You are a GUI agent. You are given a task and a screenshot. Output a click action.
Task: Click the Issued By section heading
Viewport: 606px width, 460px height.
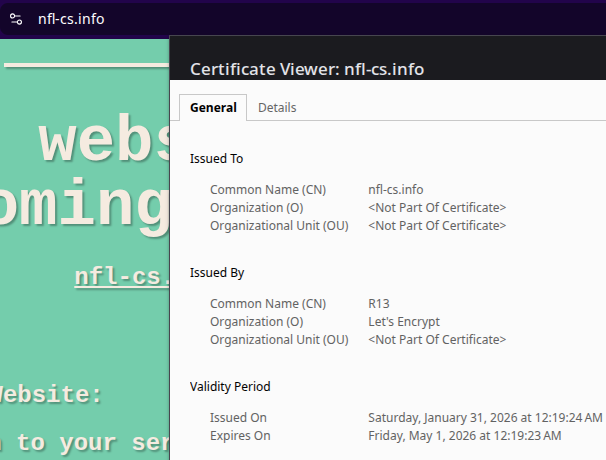[217, 273]
